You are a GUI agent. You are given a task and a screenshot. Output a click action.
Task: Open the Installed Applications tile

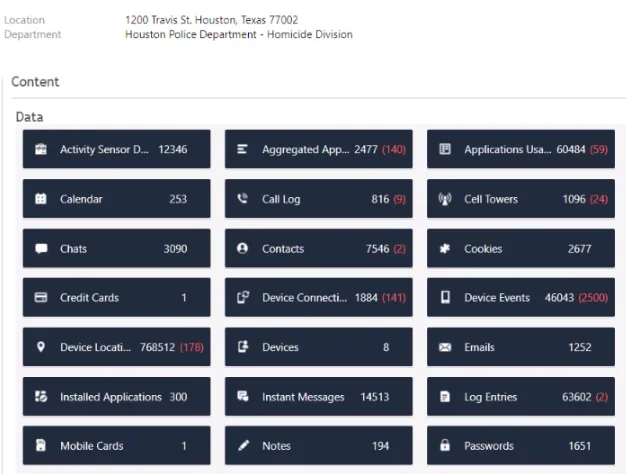point(116,397)
